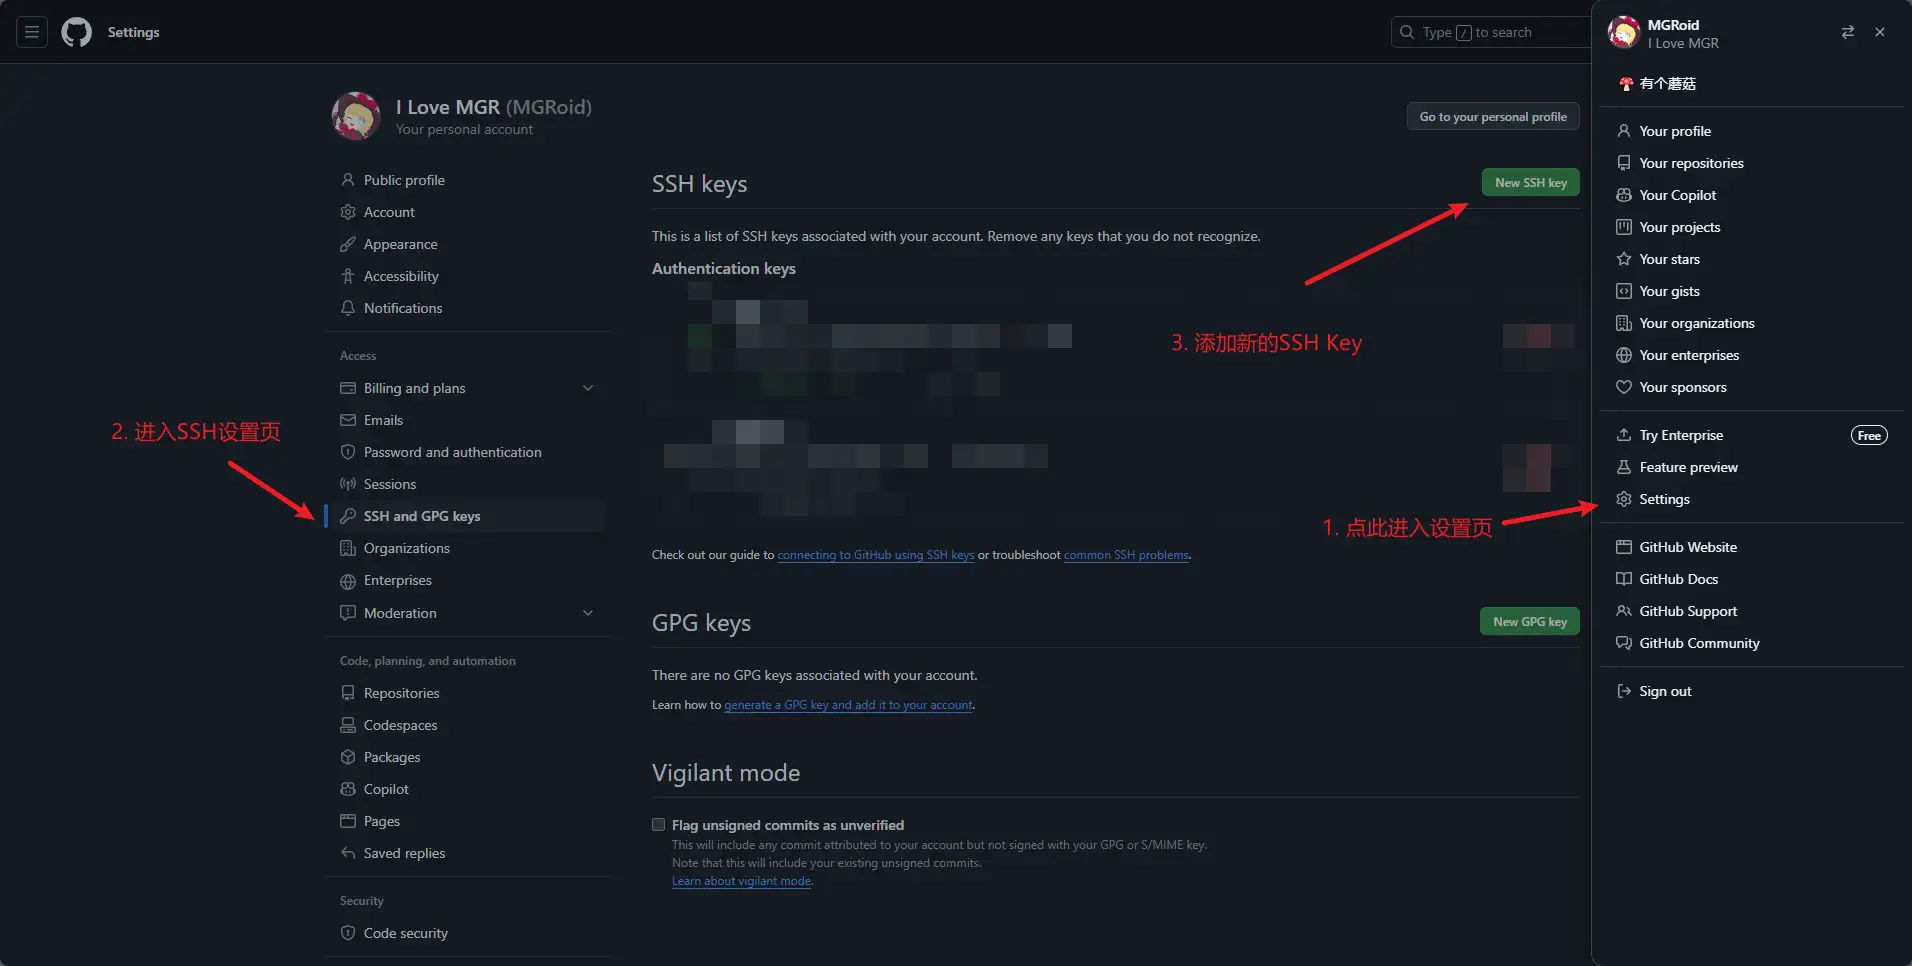Click the Codespaces icon in sidebar
This screenshot has width=1912, height=966.
tap(348, 725)
